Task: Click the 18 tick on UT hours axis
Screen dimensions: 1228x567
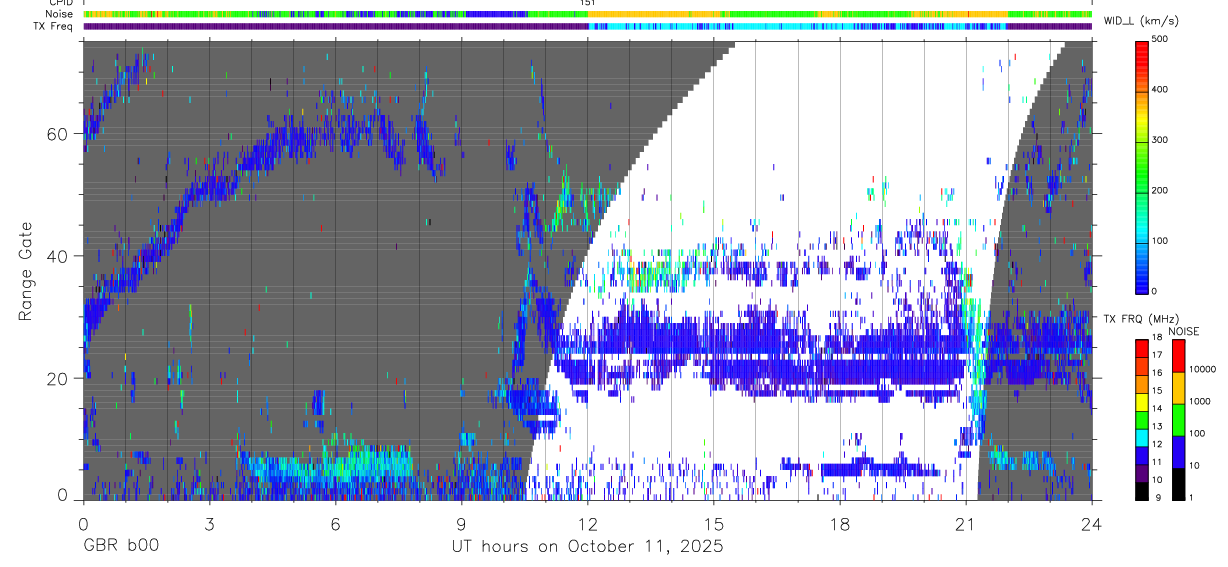Action: 840,523
